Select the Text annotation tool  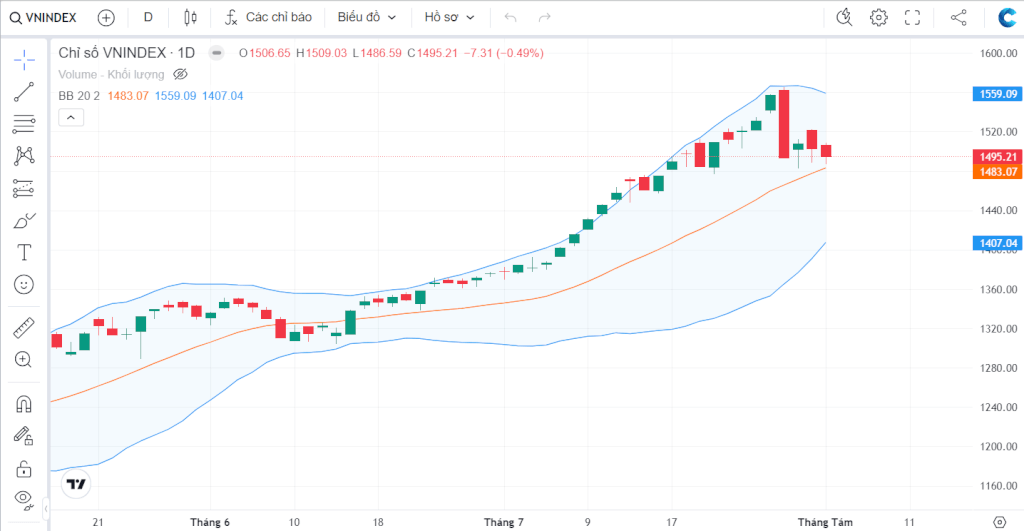[24, 252]
